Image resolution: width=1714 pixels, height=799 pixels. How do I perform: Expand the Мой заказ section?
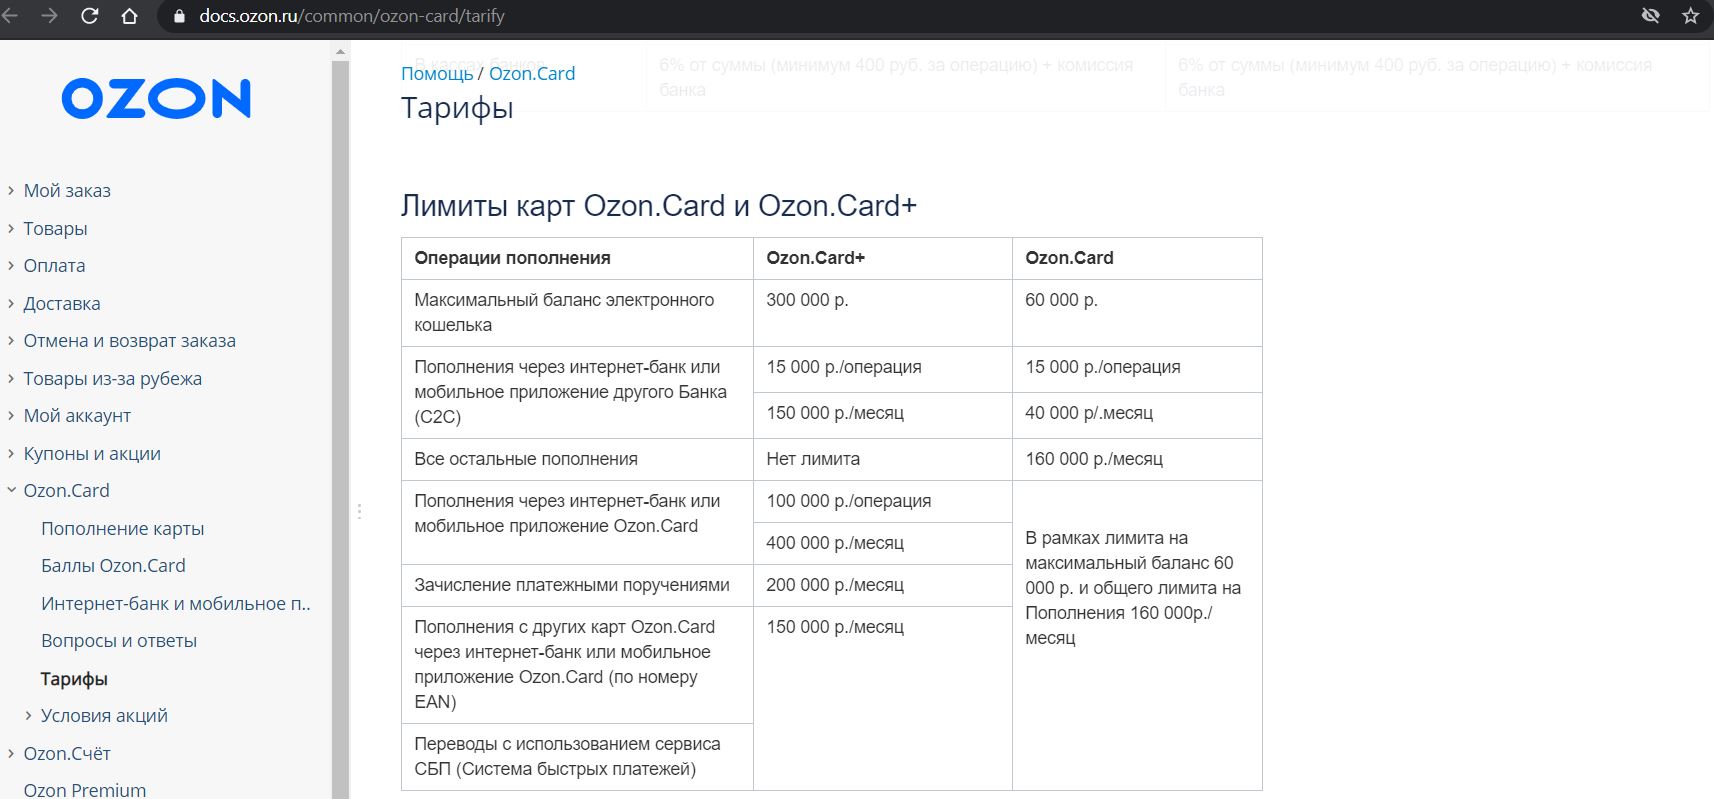click(x=11, y=190)
